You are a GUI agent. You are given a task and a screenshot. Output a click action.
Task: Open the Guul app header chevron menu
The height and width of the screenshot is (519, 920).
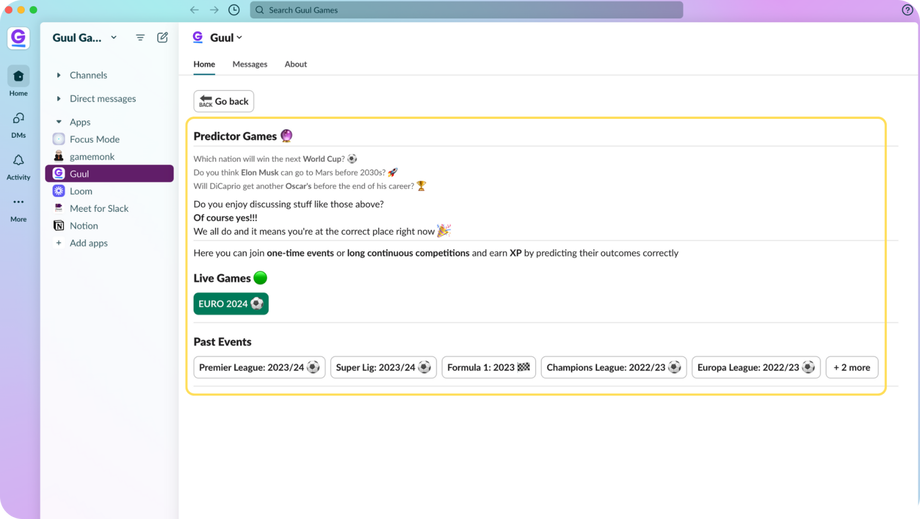[x=239, y=38]
